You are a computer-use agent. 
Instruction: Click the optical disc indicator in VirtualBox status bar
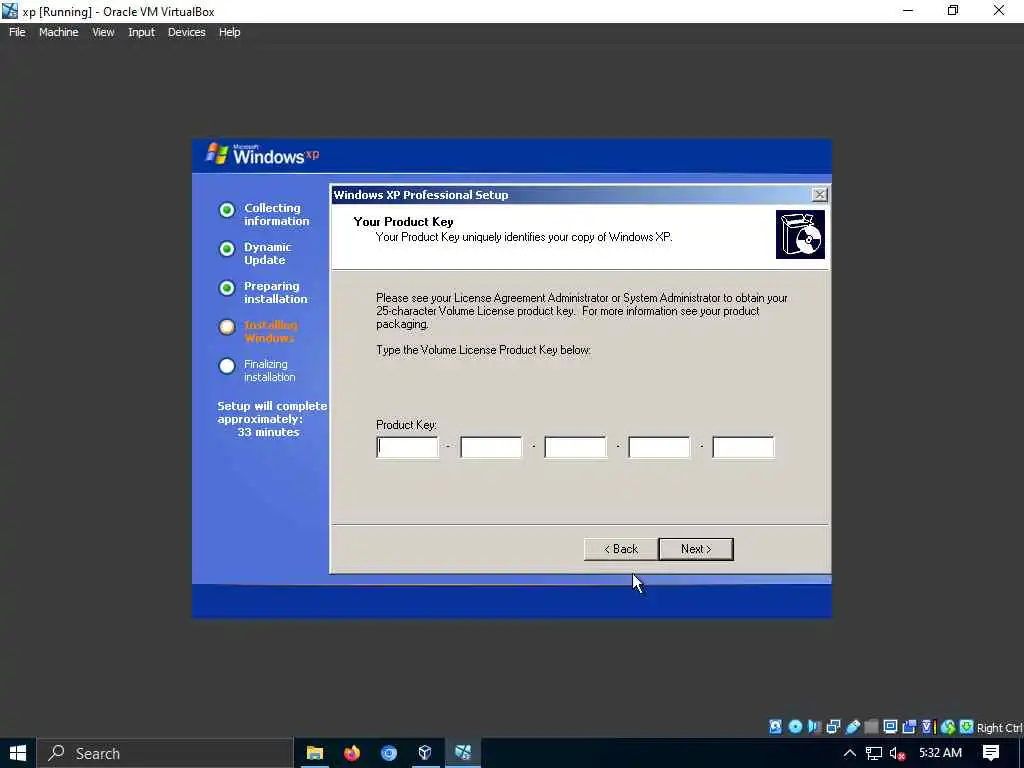[795, 727]
